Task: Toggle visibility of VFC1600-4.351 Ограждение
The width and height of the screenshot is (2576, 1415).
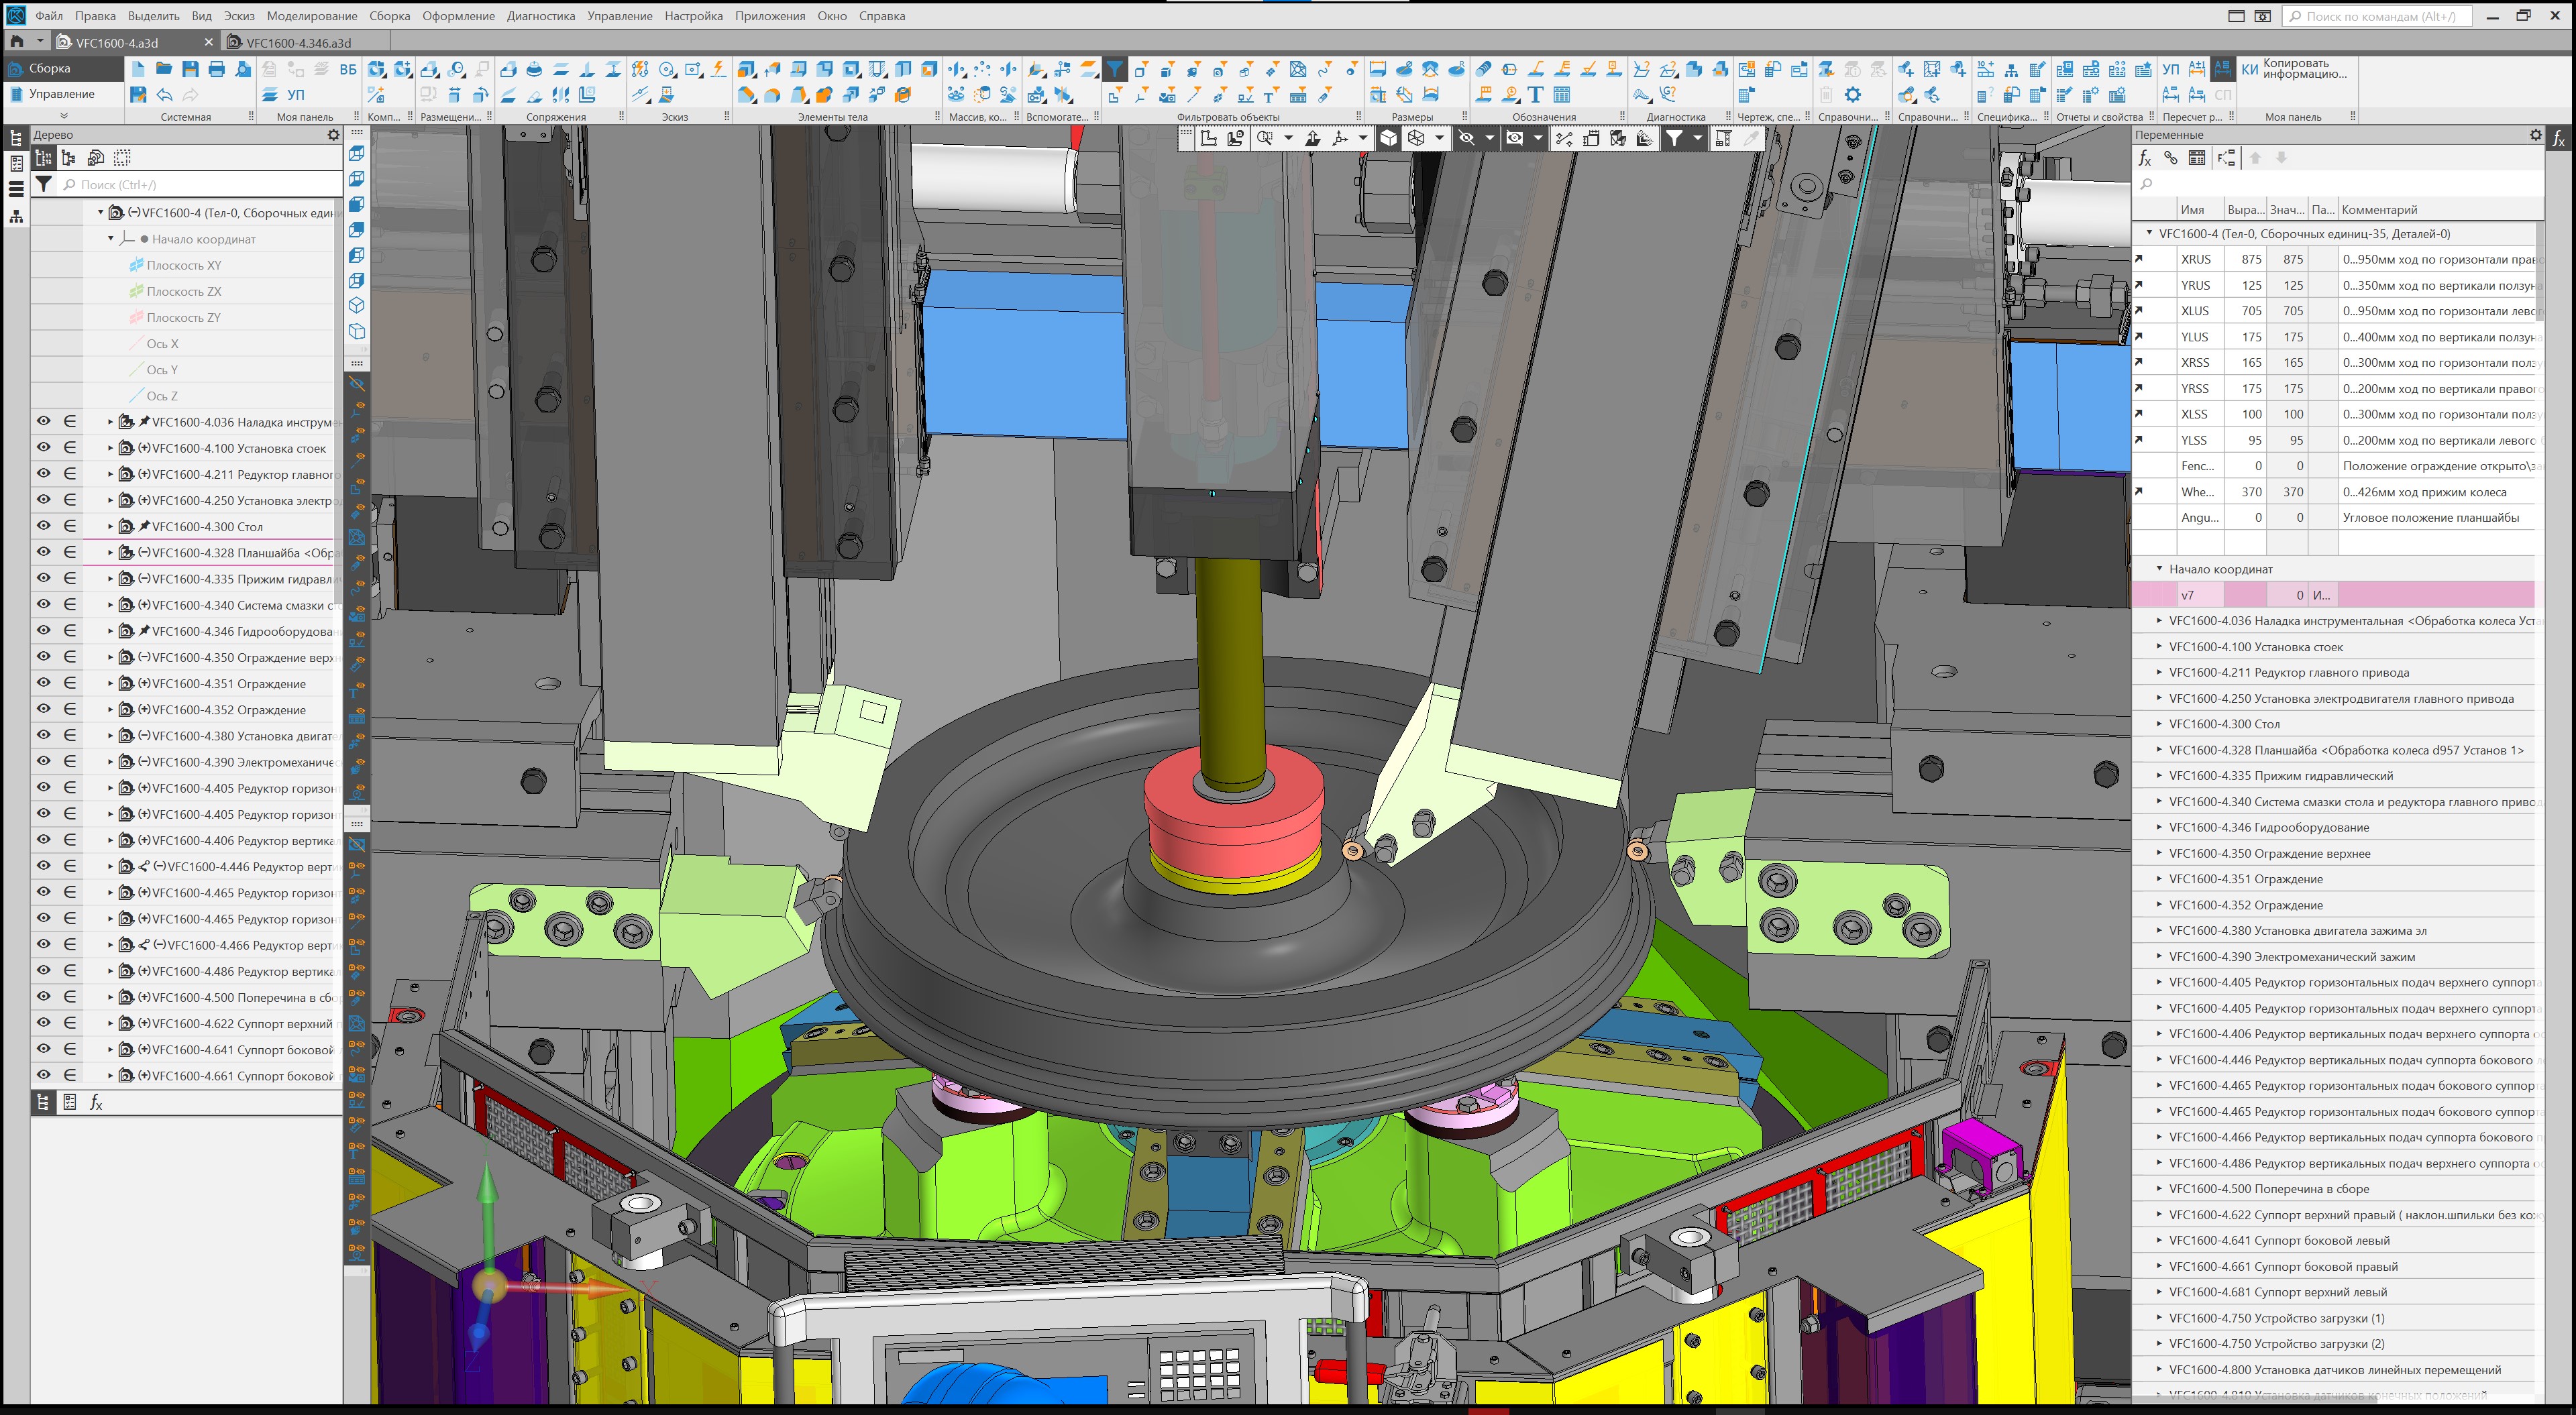Action: coord(44,683)
